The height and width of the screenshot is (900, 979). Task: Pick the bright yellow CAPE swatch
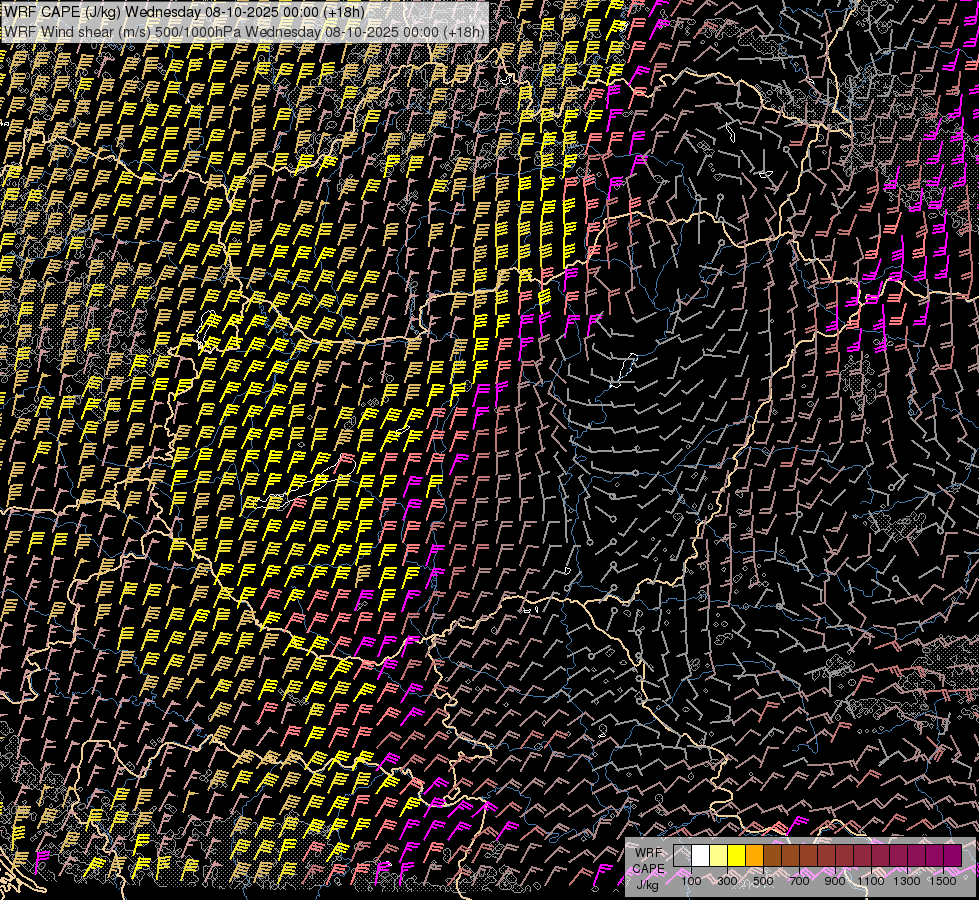point(736,856)
